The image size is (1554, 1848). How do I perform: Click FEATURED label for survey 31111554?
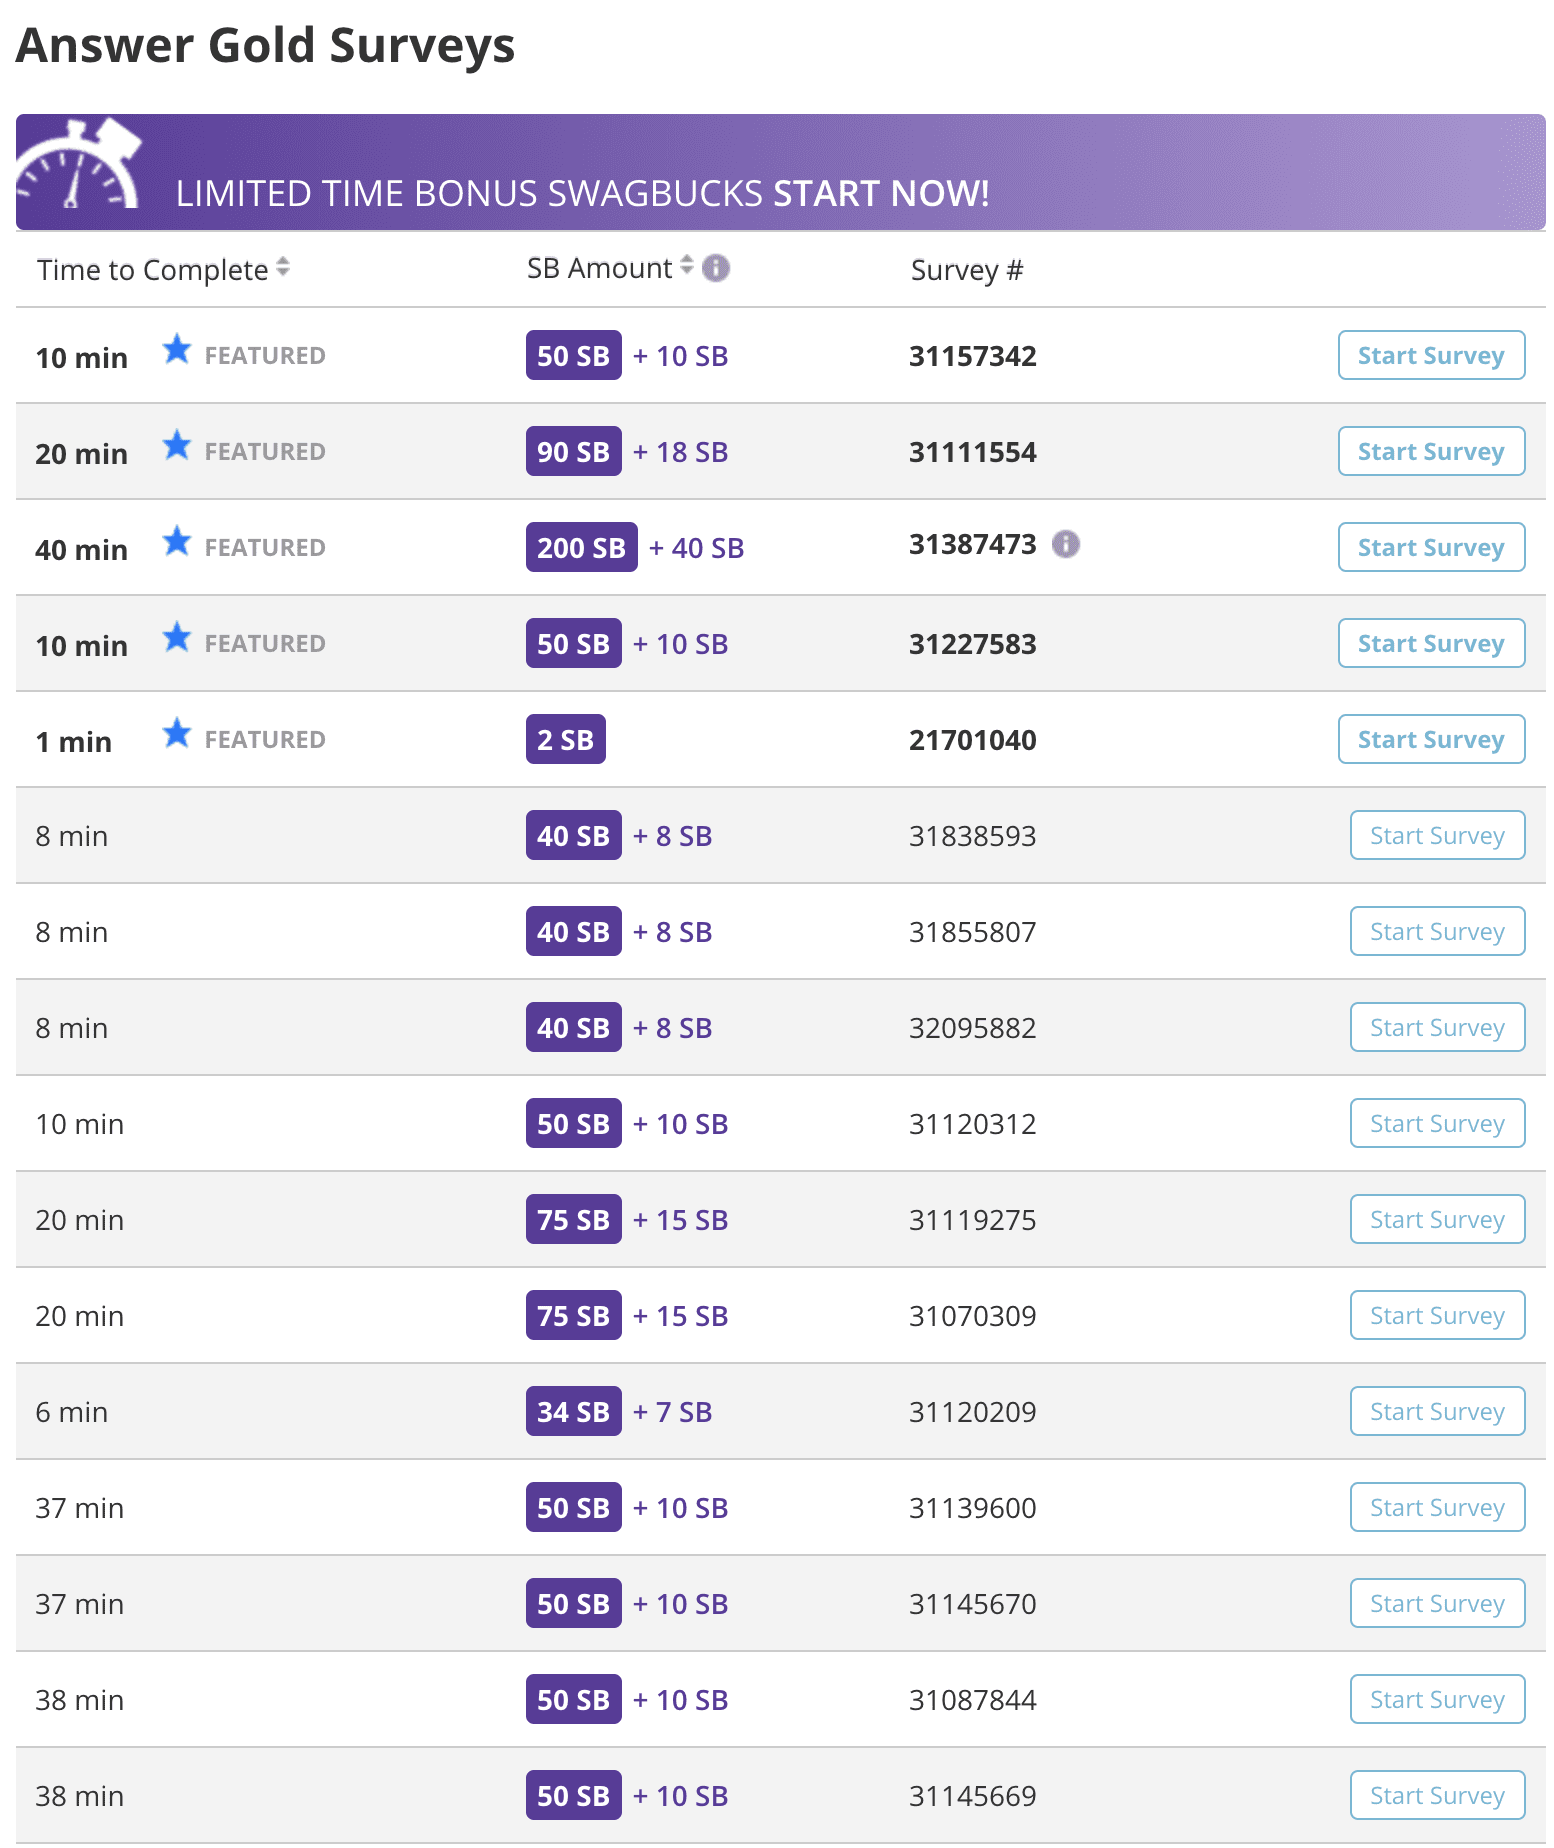click(x=265, y=451)
